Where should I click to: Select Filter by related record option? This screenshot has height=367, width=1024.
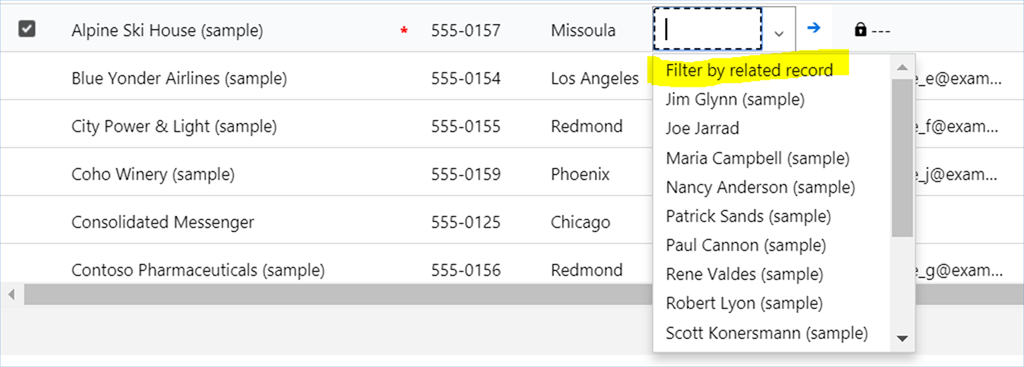click(x=749, y=71)
